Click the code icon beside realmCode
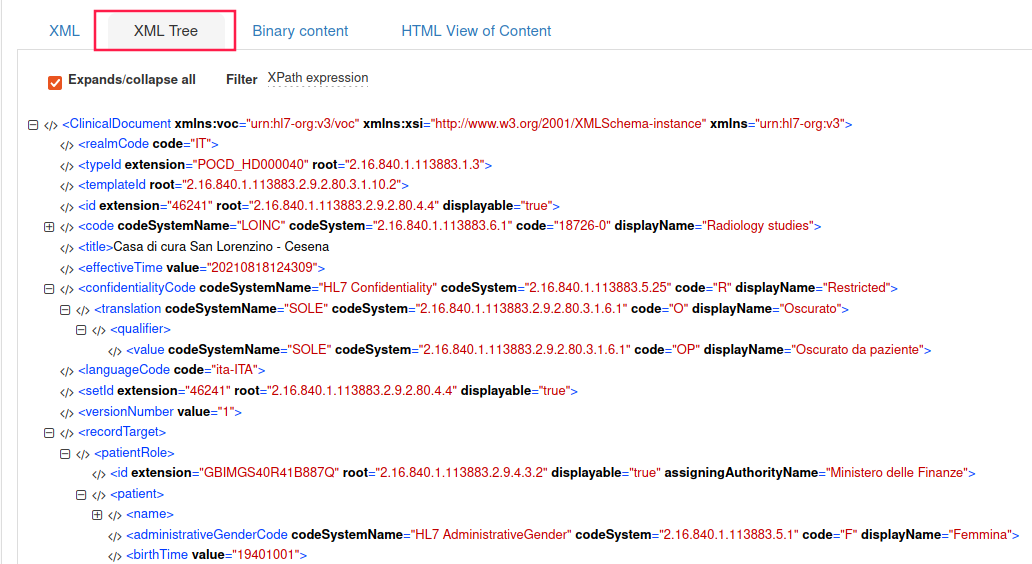 (66, 145)
